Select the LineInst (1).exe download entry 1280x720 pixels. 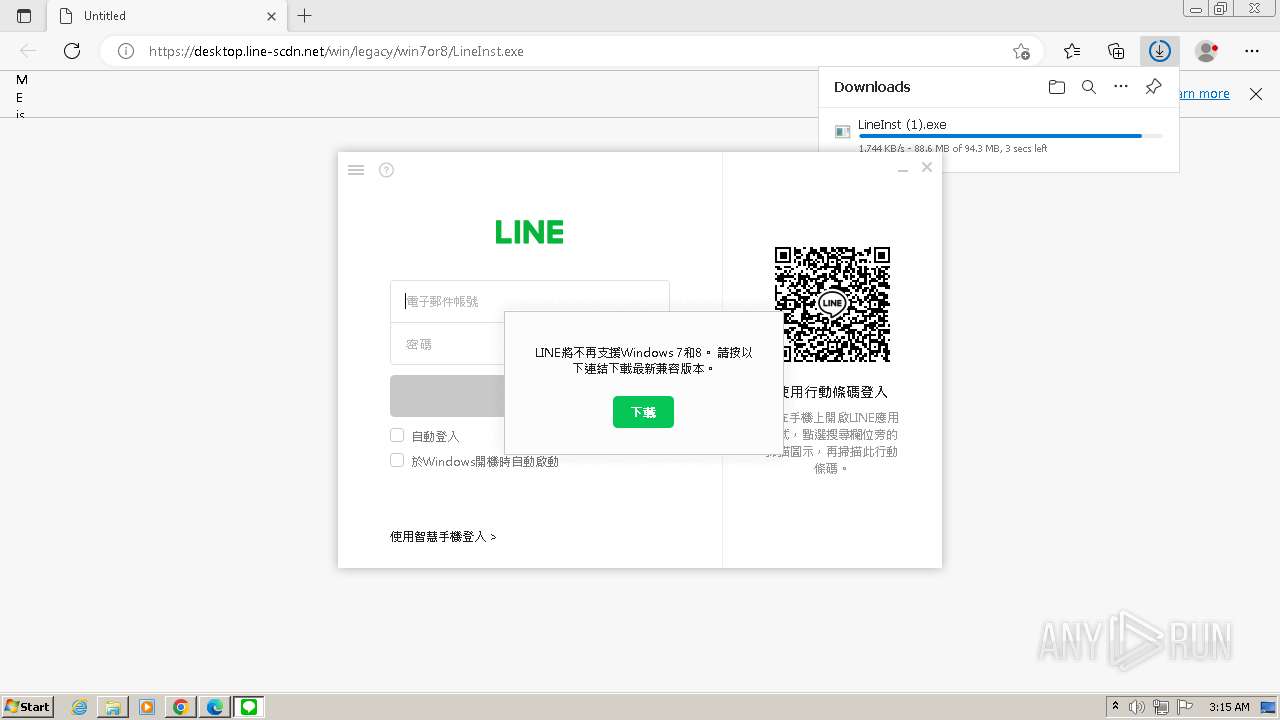999,136
